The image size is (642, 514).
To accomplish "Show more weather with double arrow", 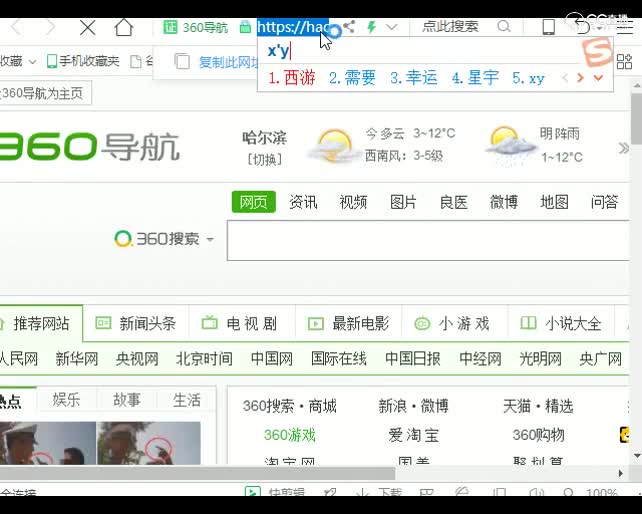I will (624, 148).
